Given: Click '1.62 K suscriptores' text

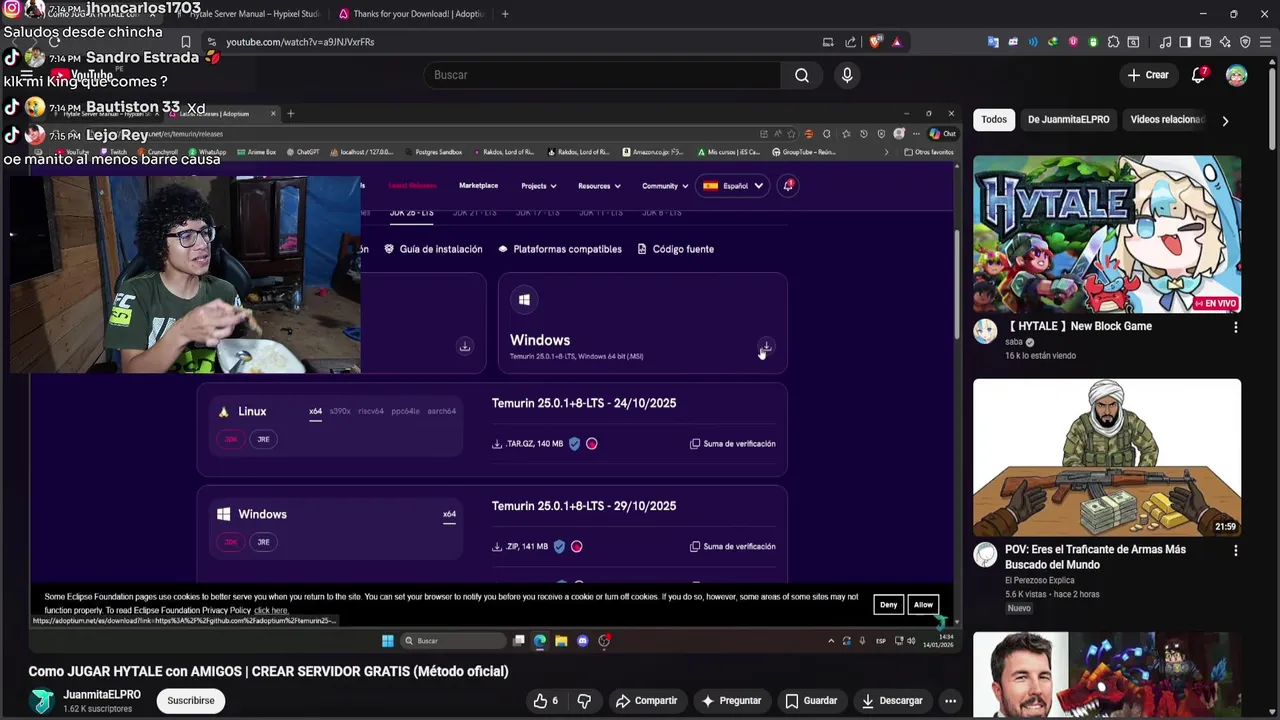Looking at the screenshot, I should [97, 709].
